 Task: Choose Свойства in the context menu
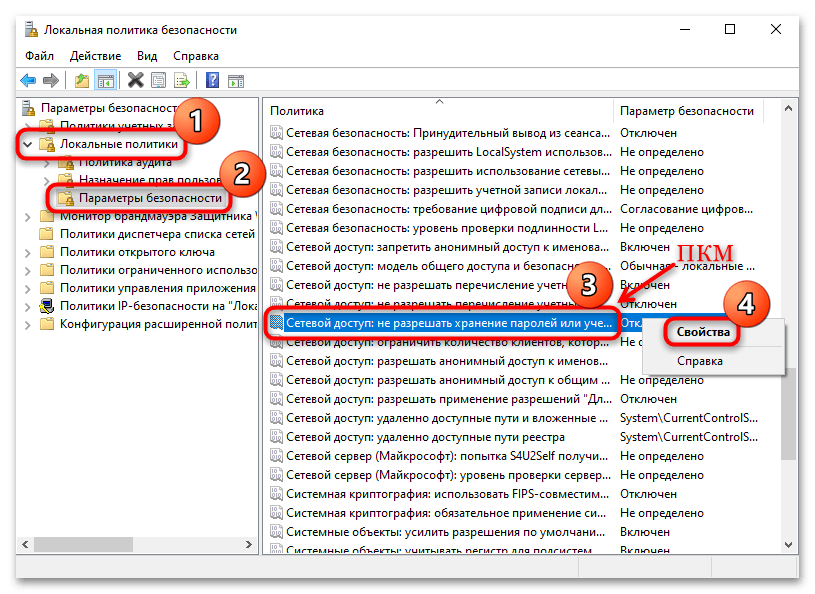[706, 332]
